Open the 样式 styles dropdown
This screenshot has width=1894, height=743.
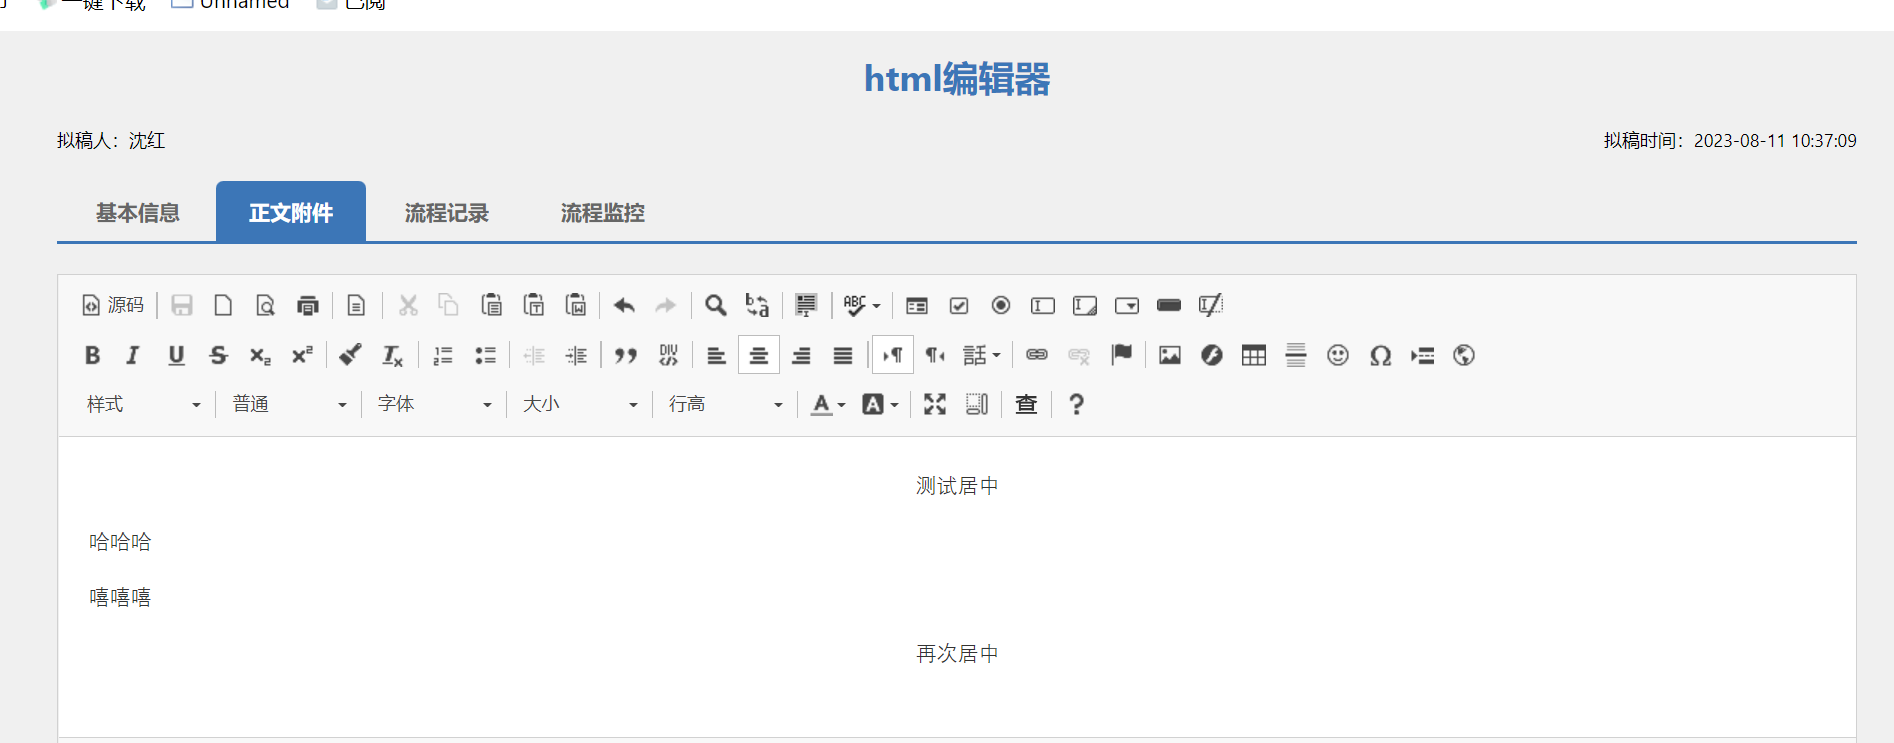tap(144, 404)
